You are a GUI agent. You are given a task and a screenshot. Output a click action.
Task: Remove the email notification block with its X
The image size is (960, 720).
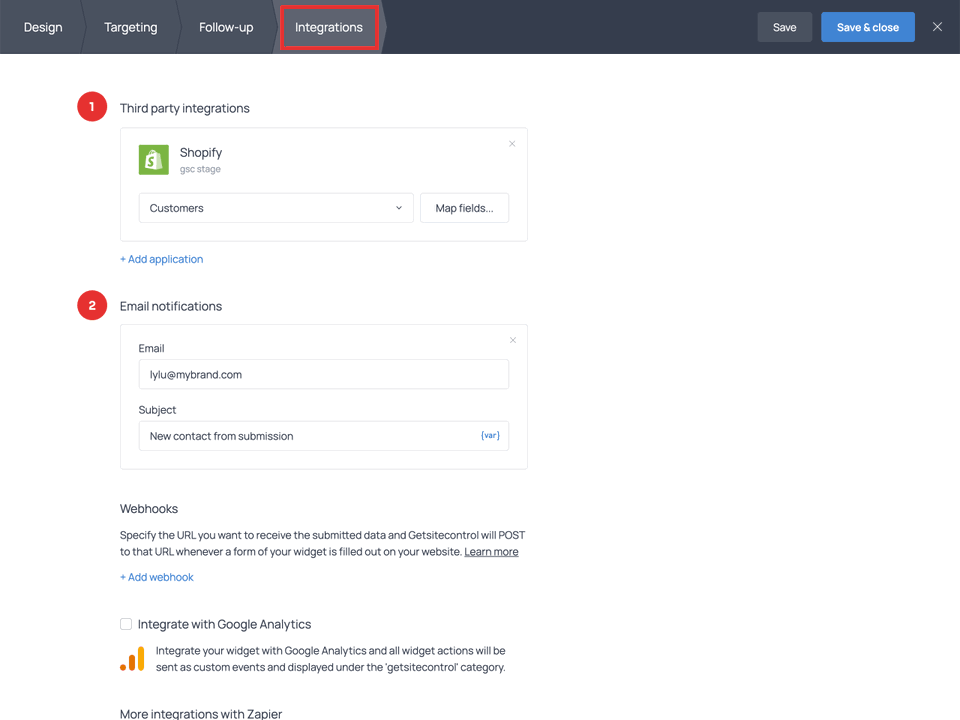pos(512,340)
